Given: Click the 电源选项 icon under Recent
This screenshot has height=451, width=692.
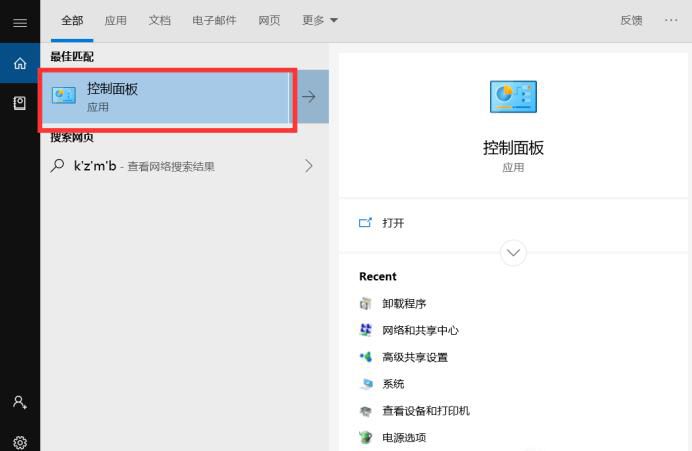Looking at the screenshot, I should (365, 437).
